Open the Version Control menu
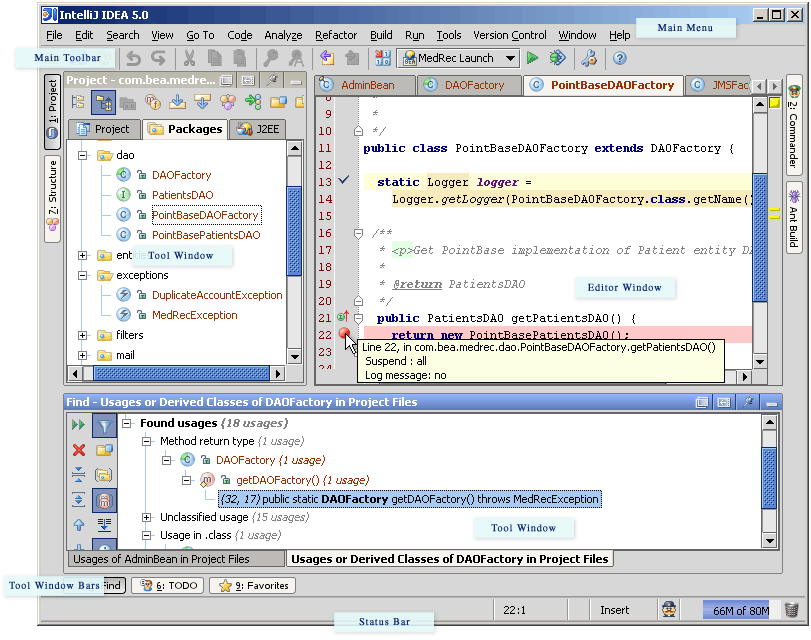 click(509, 35)
